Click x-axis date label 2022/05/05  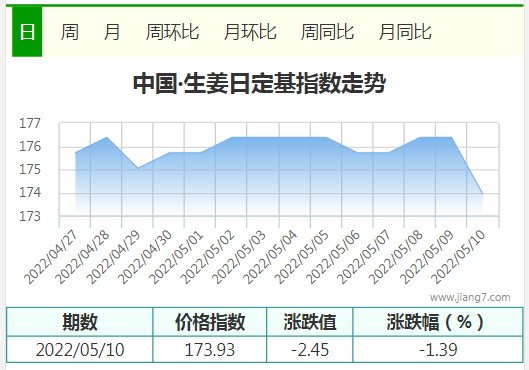coord(301,257)
